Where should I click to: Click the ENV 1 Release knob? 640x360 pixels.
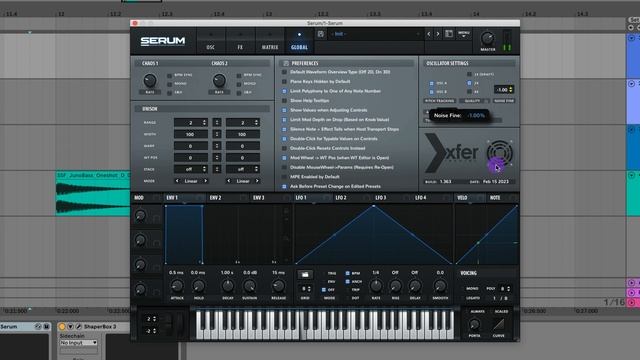click(278, 286)
